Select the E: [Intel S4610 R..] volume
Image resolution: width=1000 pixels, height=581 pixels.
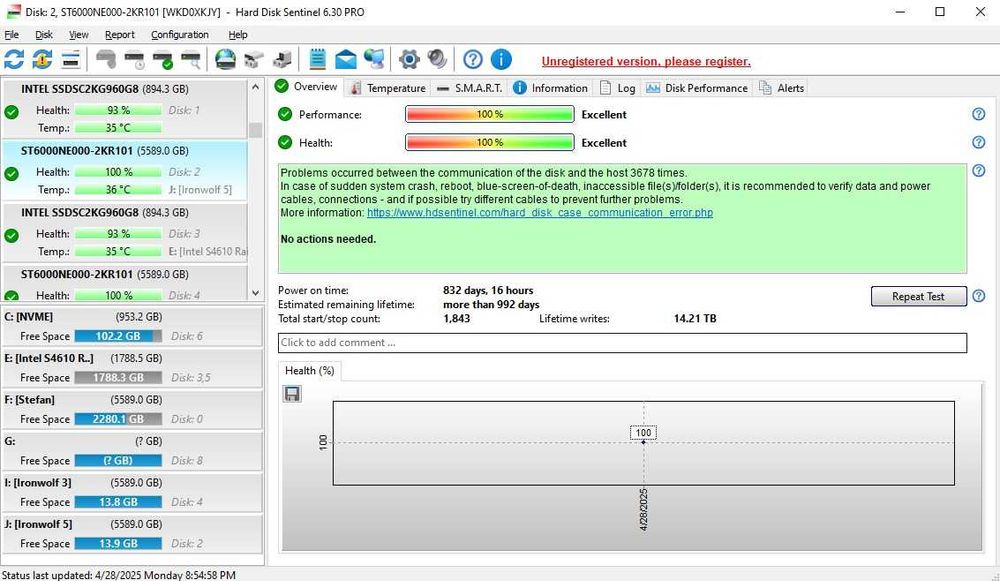tap(133, 367)
